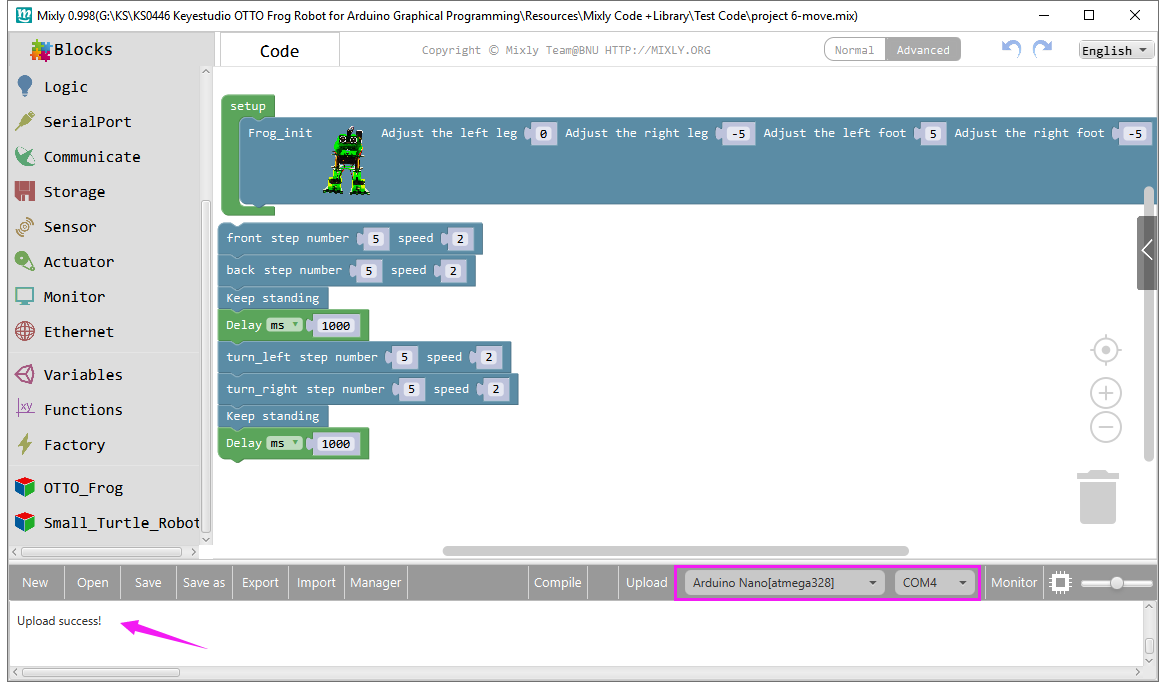Click the Ethernet globe icon
The height and width of the screenshot is (689, 1166).
pos(25,331)
